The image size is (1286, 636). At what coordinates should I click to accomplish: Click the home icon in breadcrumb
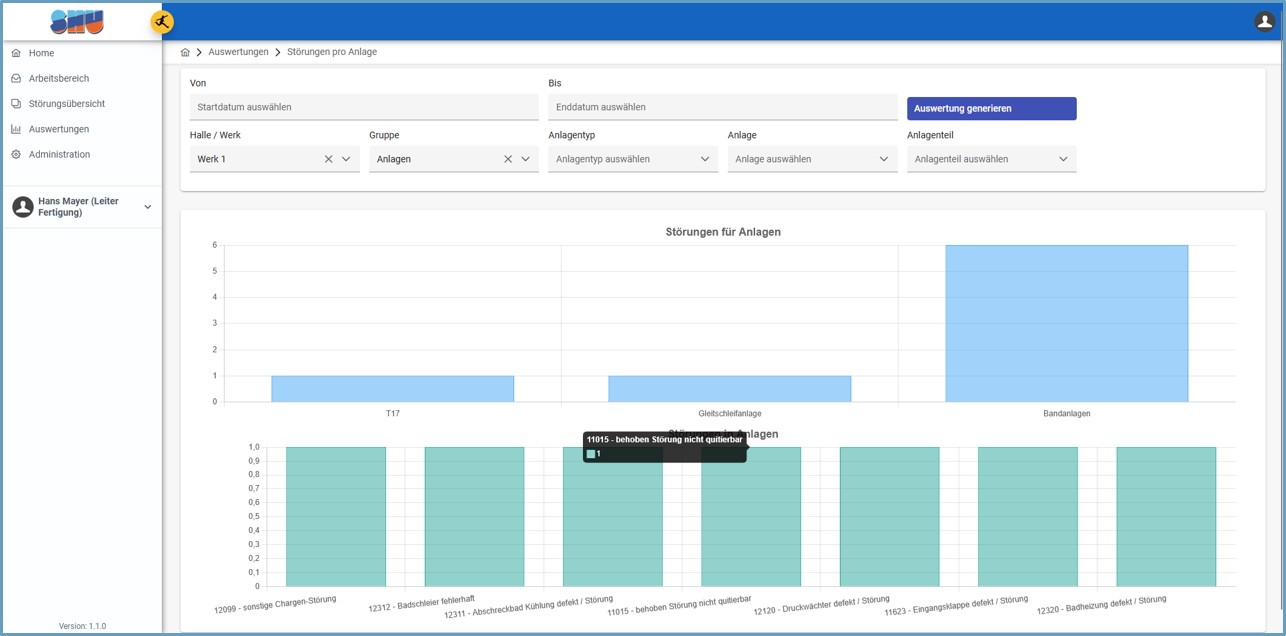(x=185, y=52)
